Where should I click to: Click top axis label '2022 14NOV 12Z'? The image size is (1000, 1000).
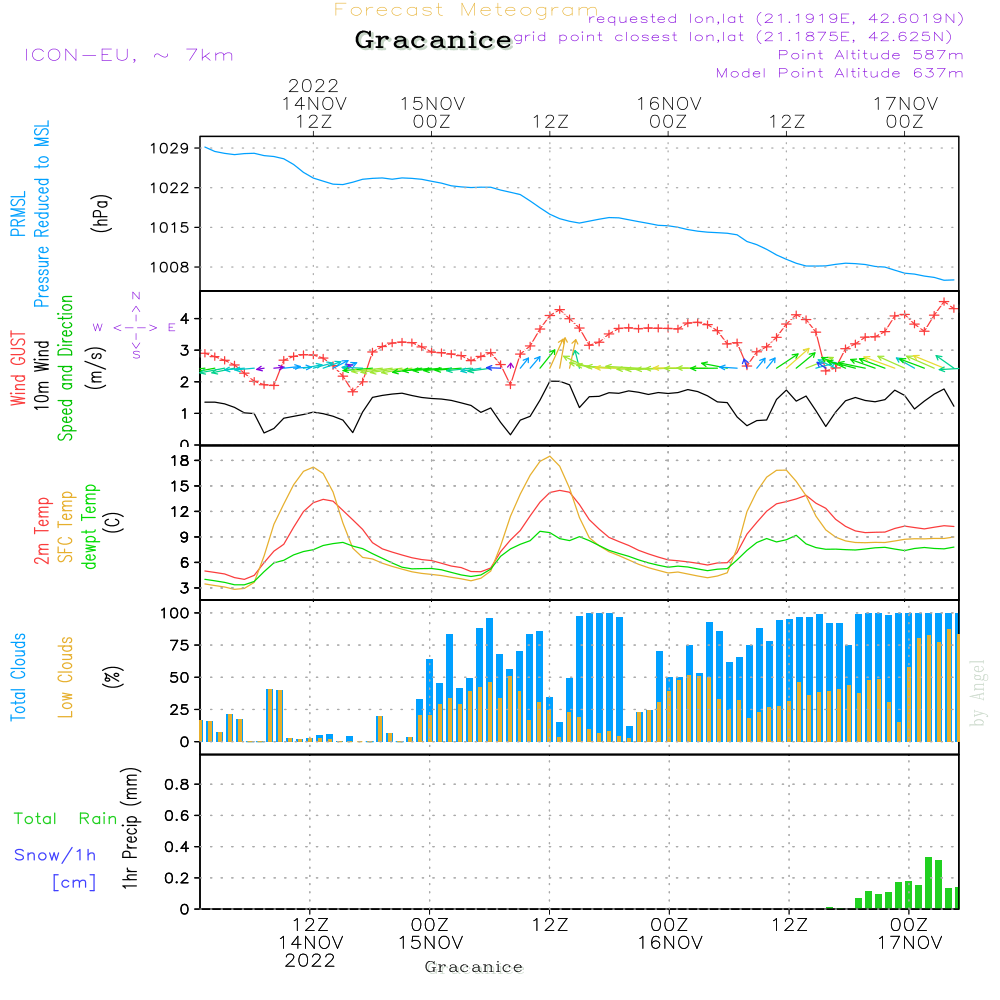click(x=314, y=103)
